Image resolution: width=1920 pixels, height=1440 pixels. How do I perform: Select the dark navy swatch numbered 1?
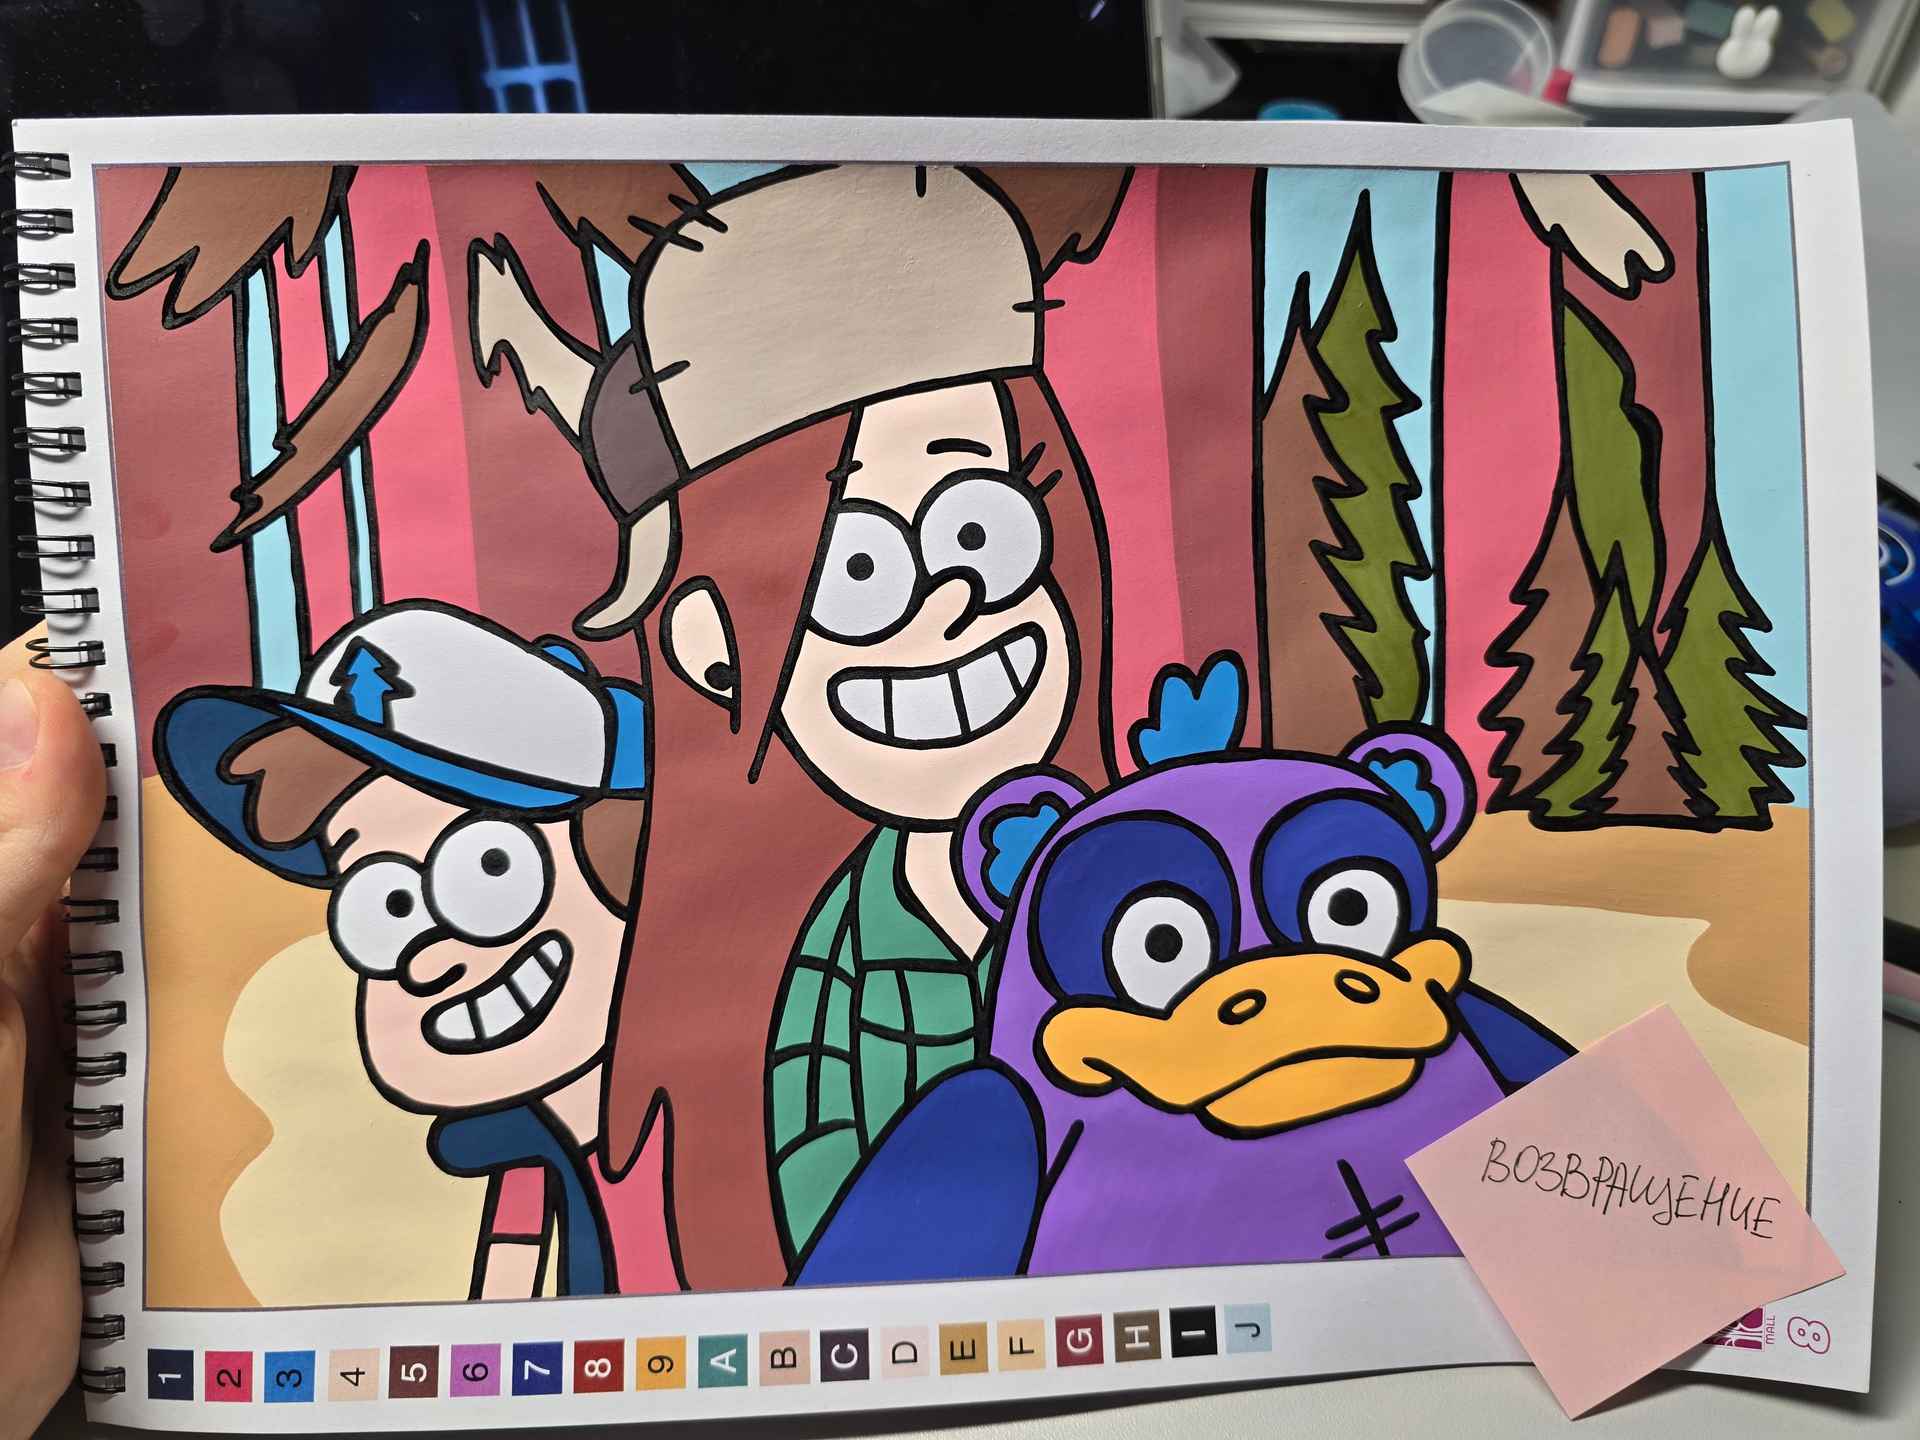pos(171,1375)
